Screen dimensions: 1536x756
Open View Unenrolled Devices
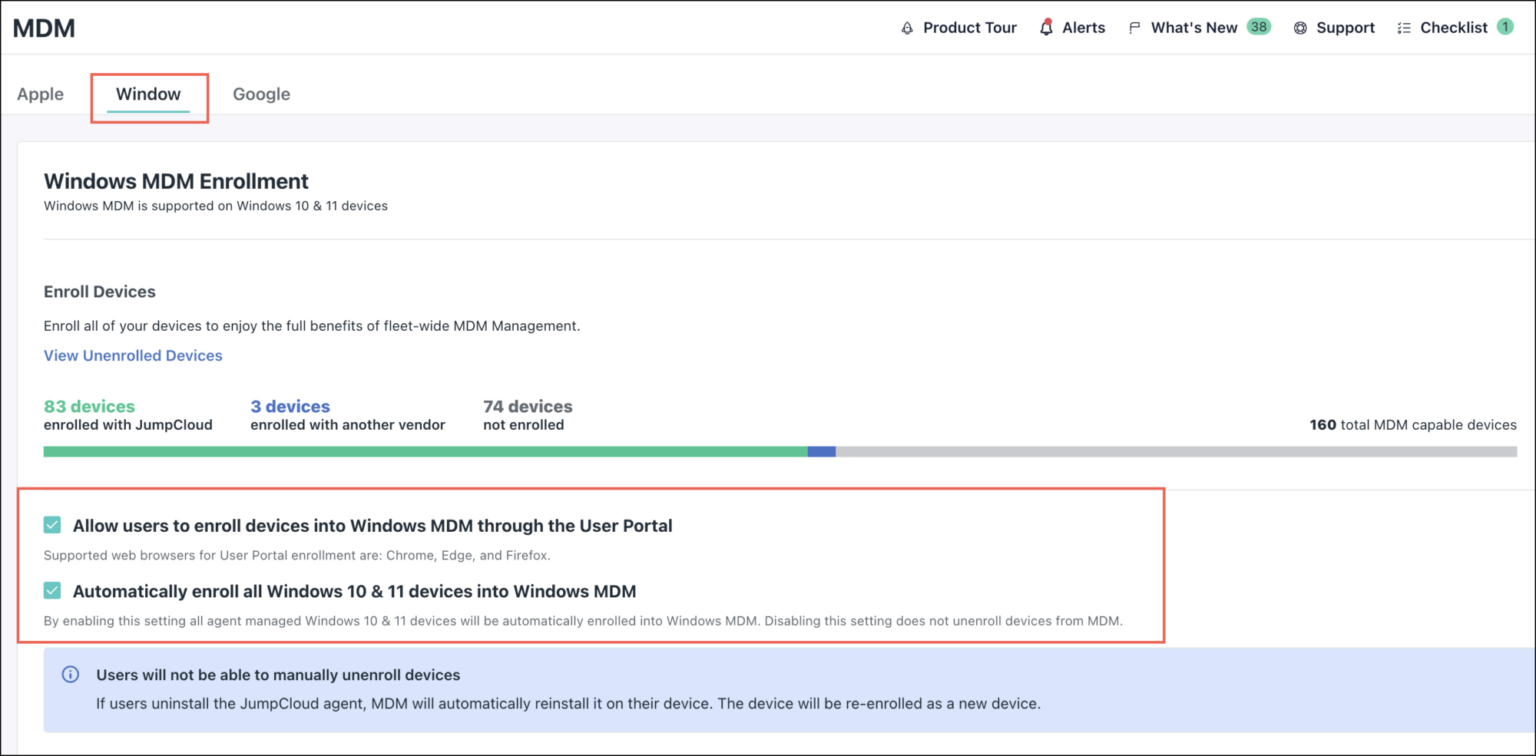tap(132, 355)
